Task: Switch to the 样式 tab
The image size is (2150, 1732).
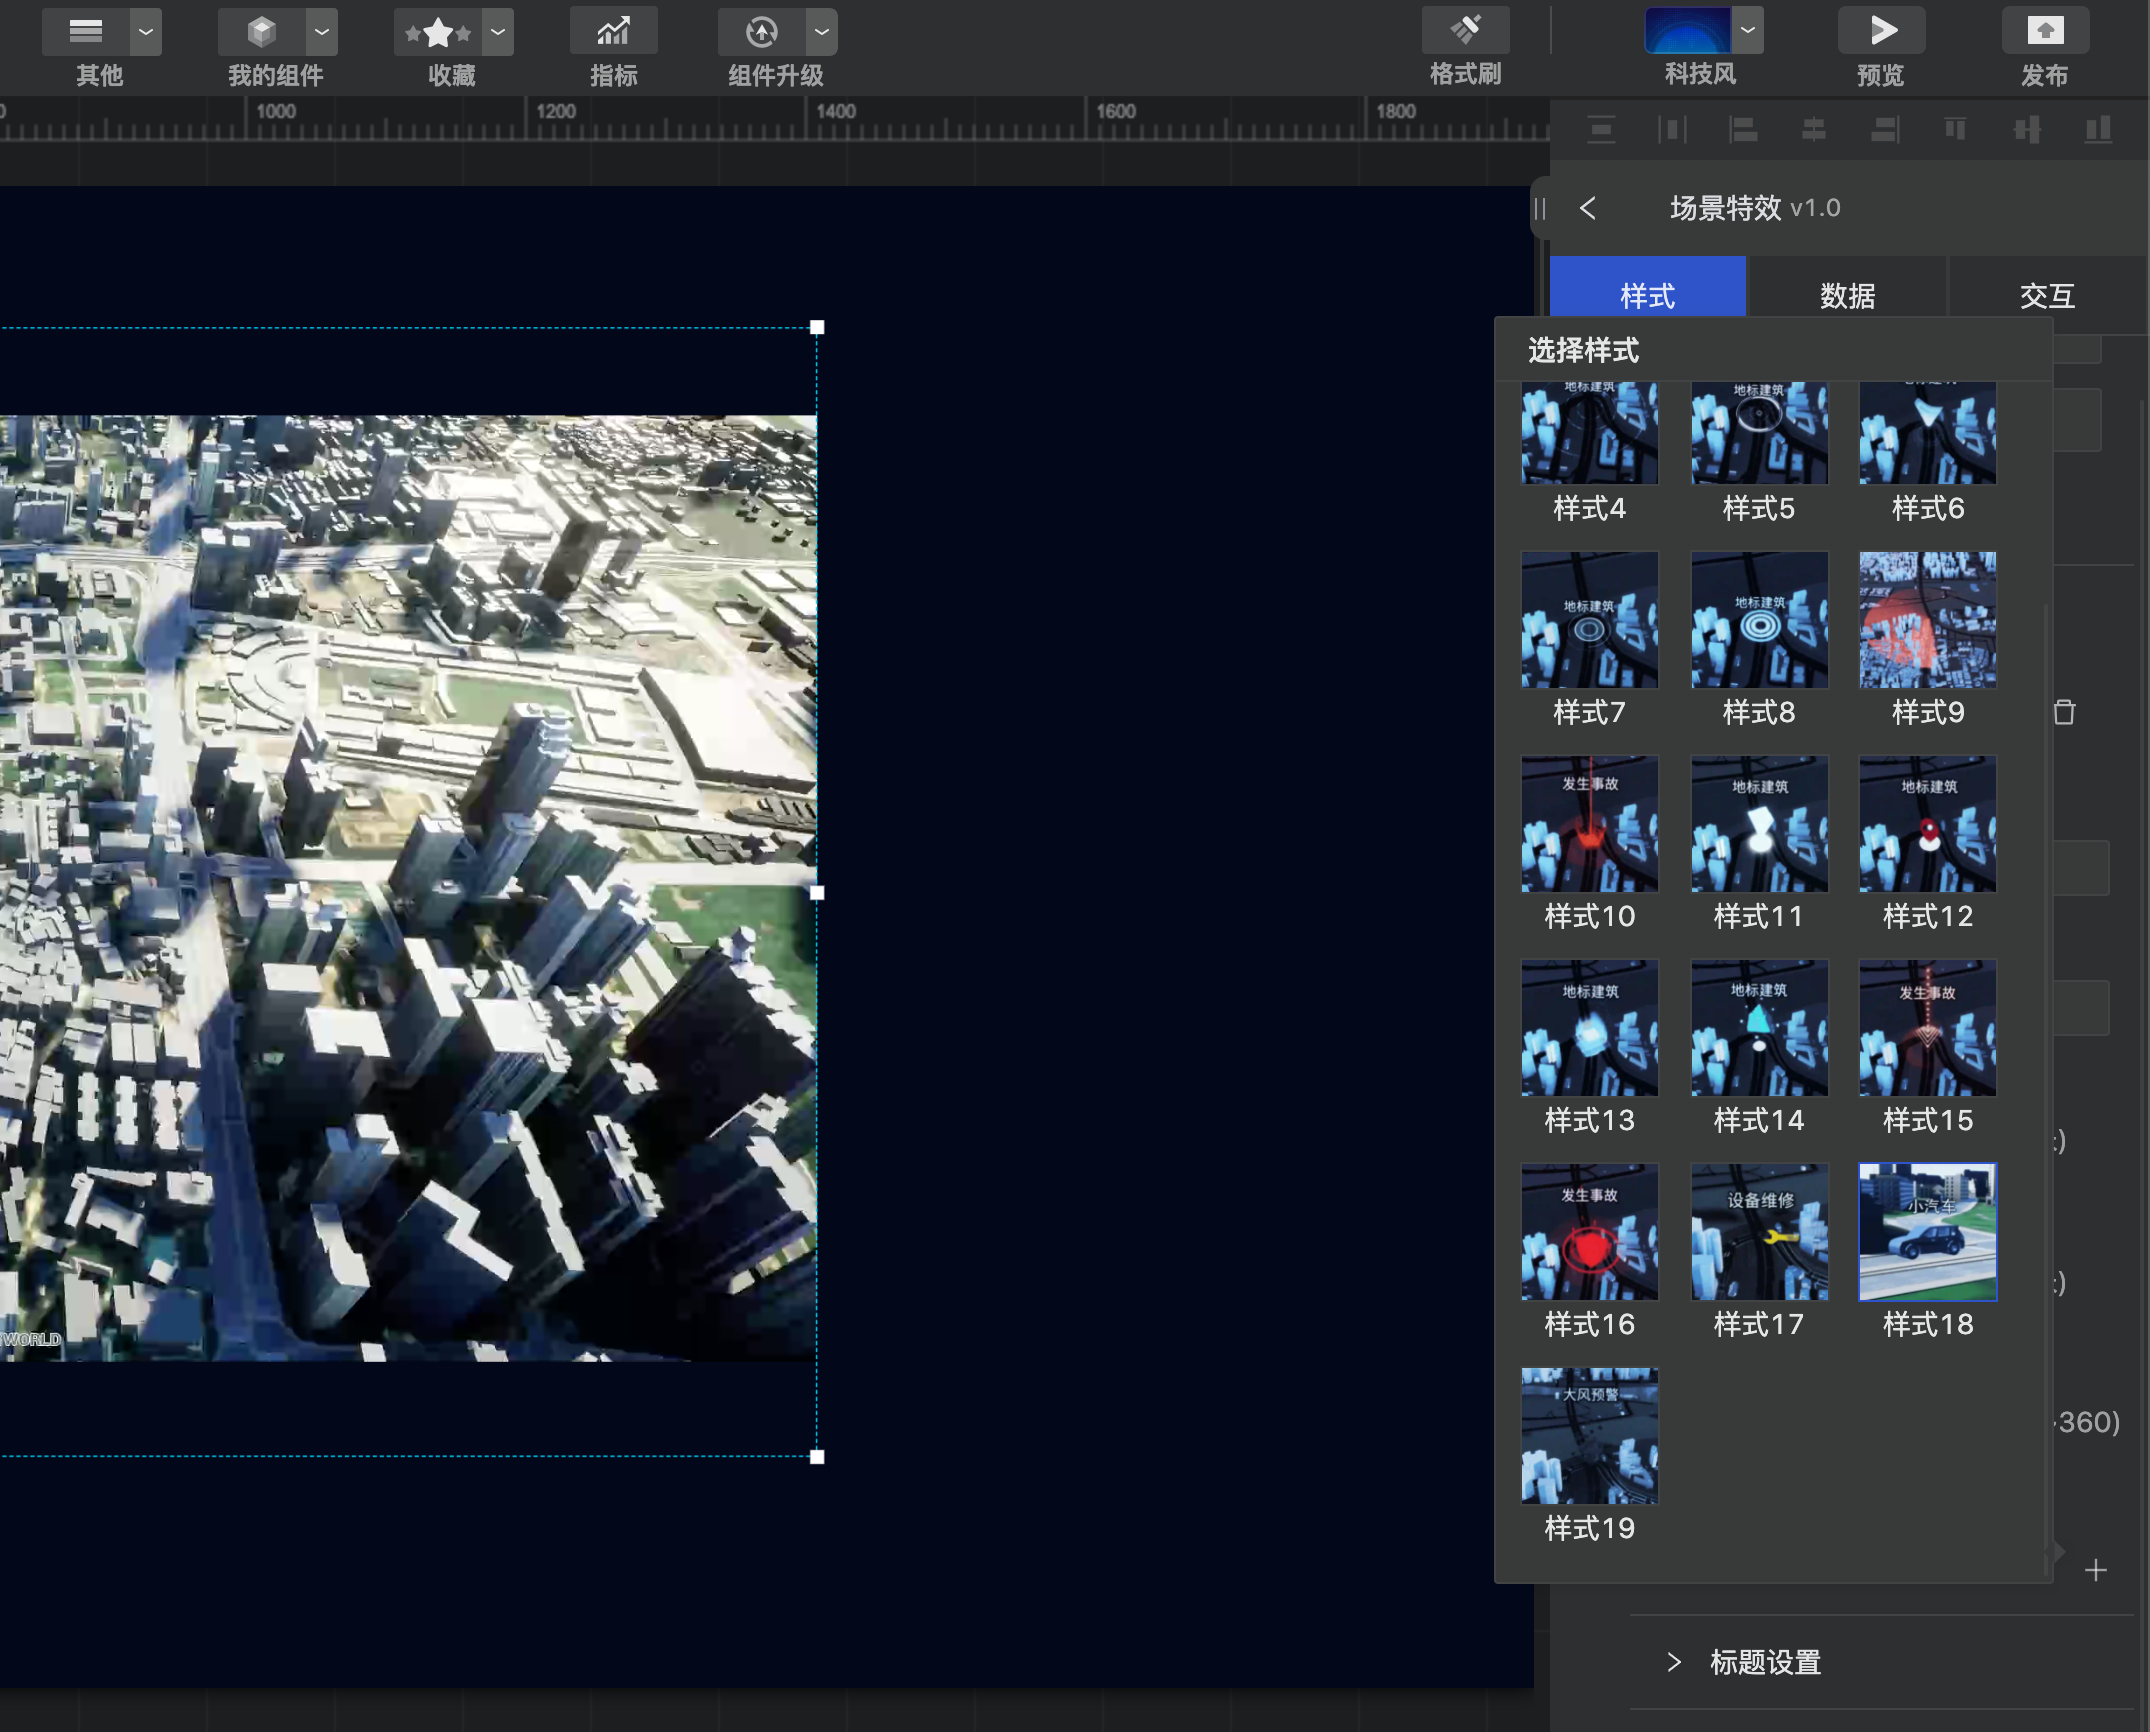Action: pyautogui.click(x=1648, y=295)
